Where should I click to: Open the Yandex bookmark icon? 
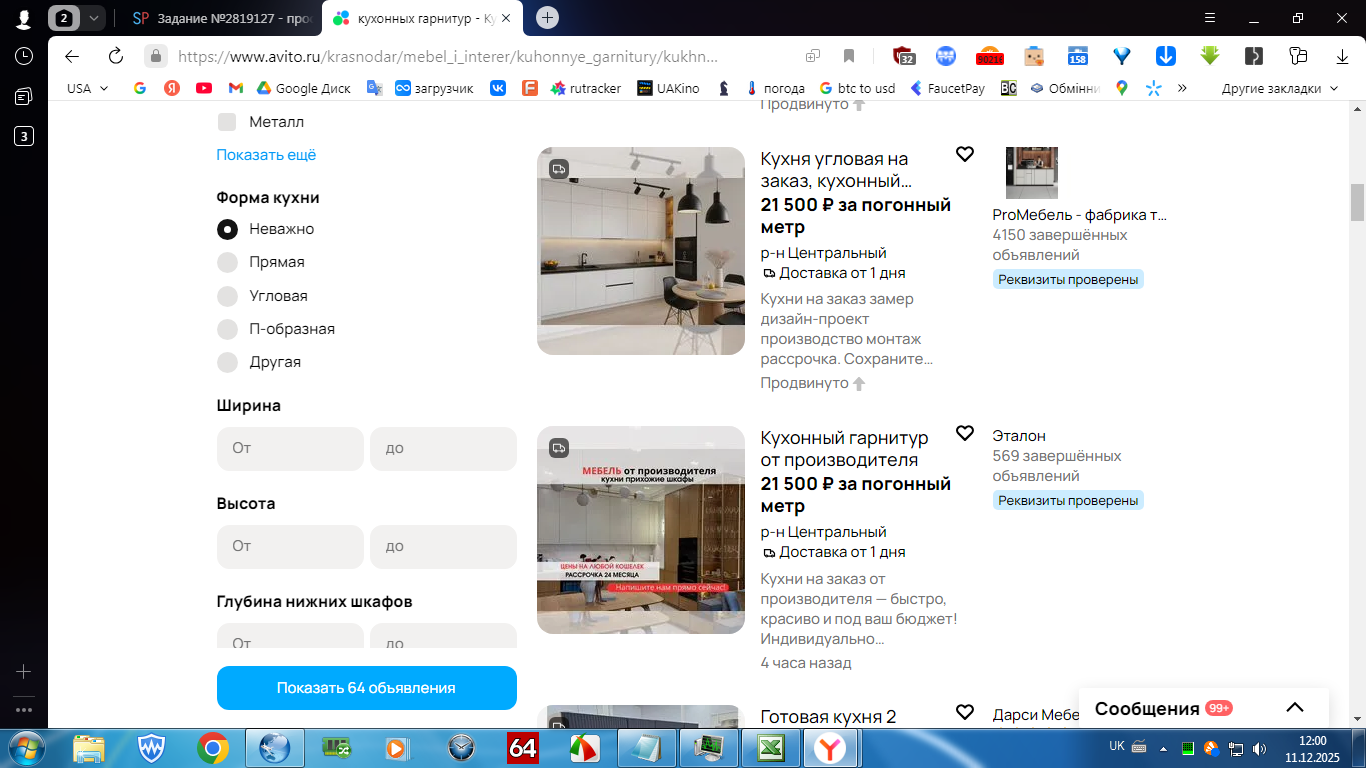(172, 88)
